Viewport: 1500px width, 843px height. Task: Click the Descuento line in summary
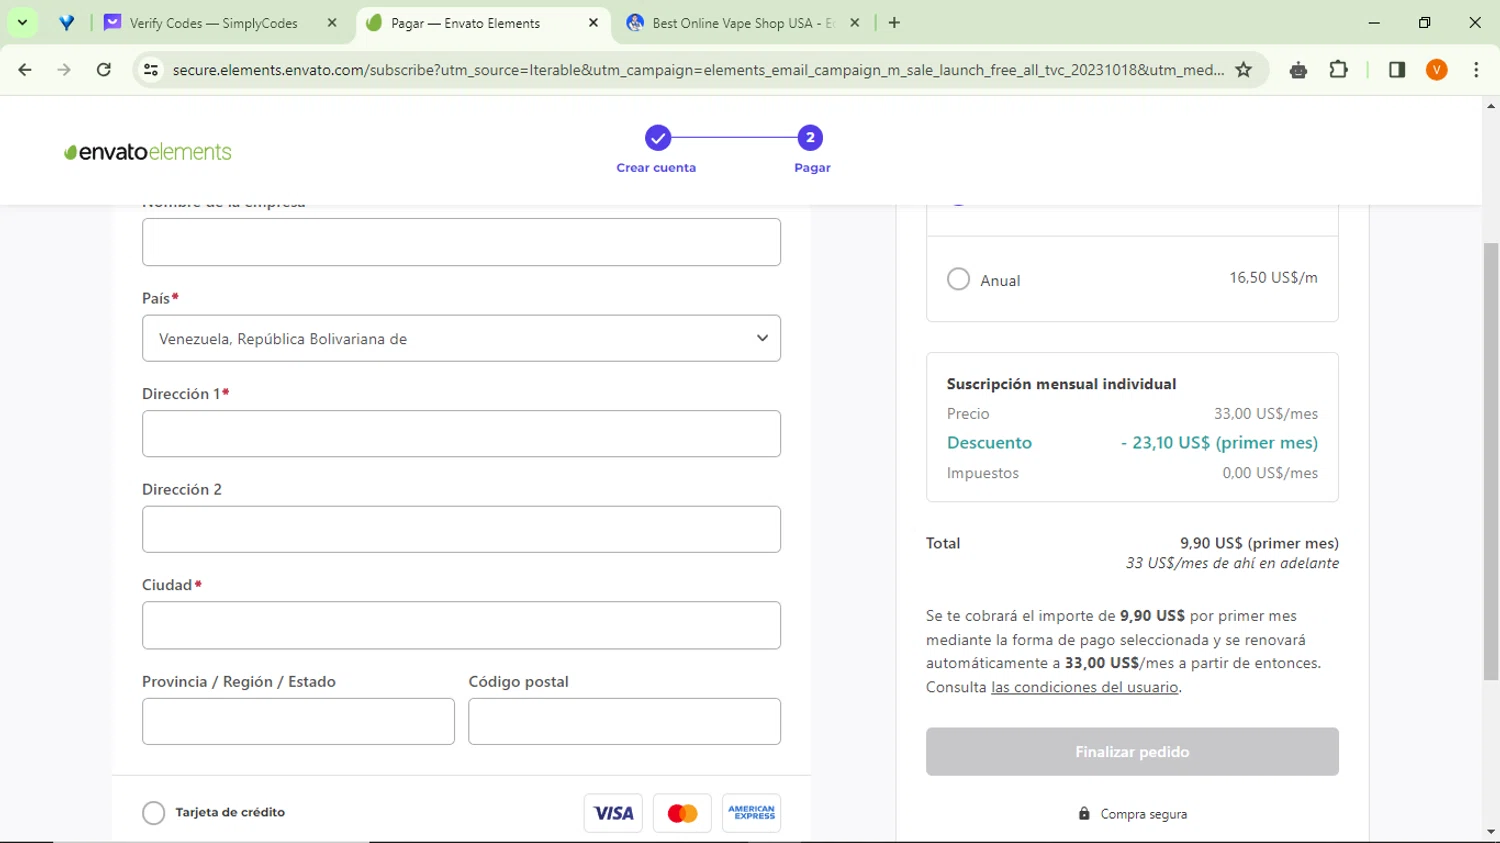click(x=1132, y=442)
